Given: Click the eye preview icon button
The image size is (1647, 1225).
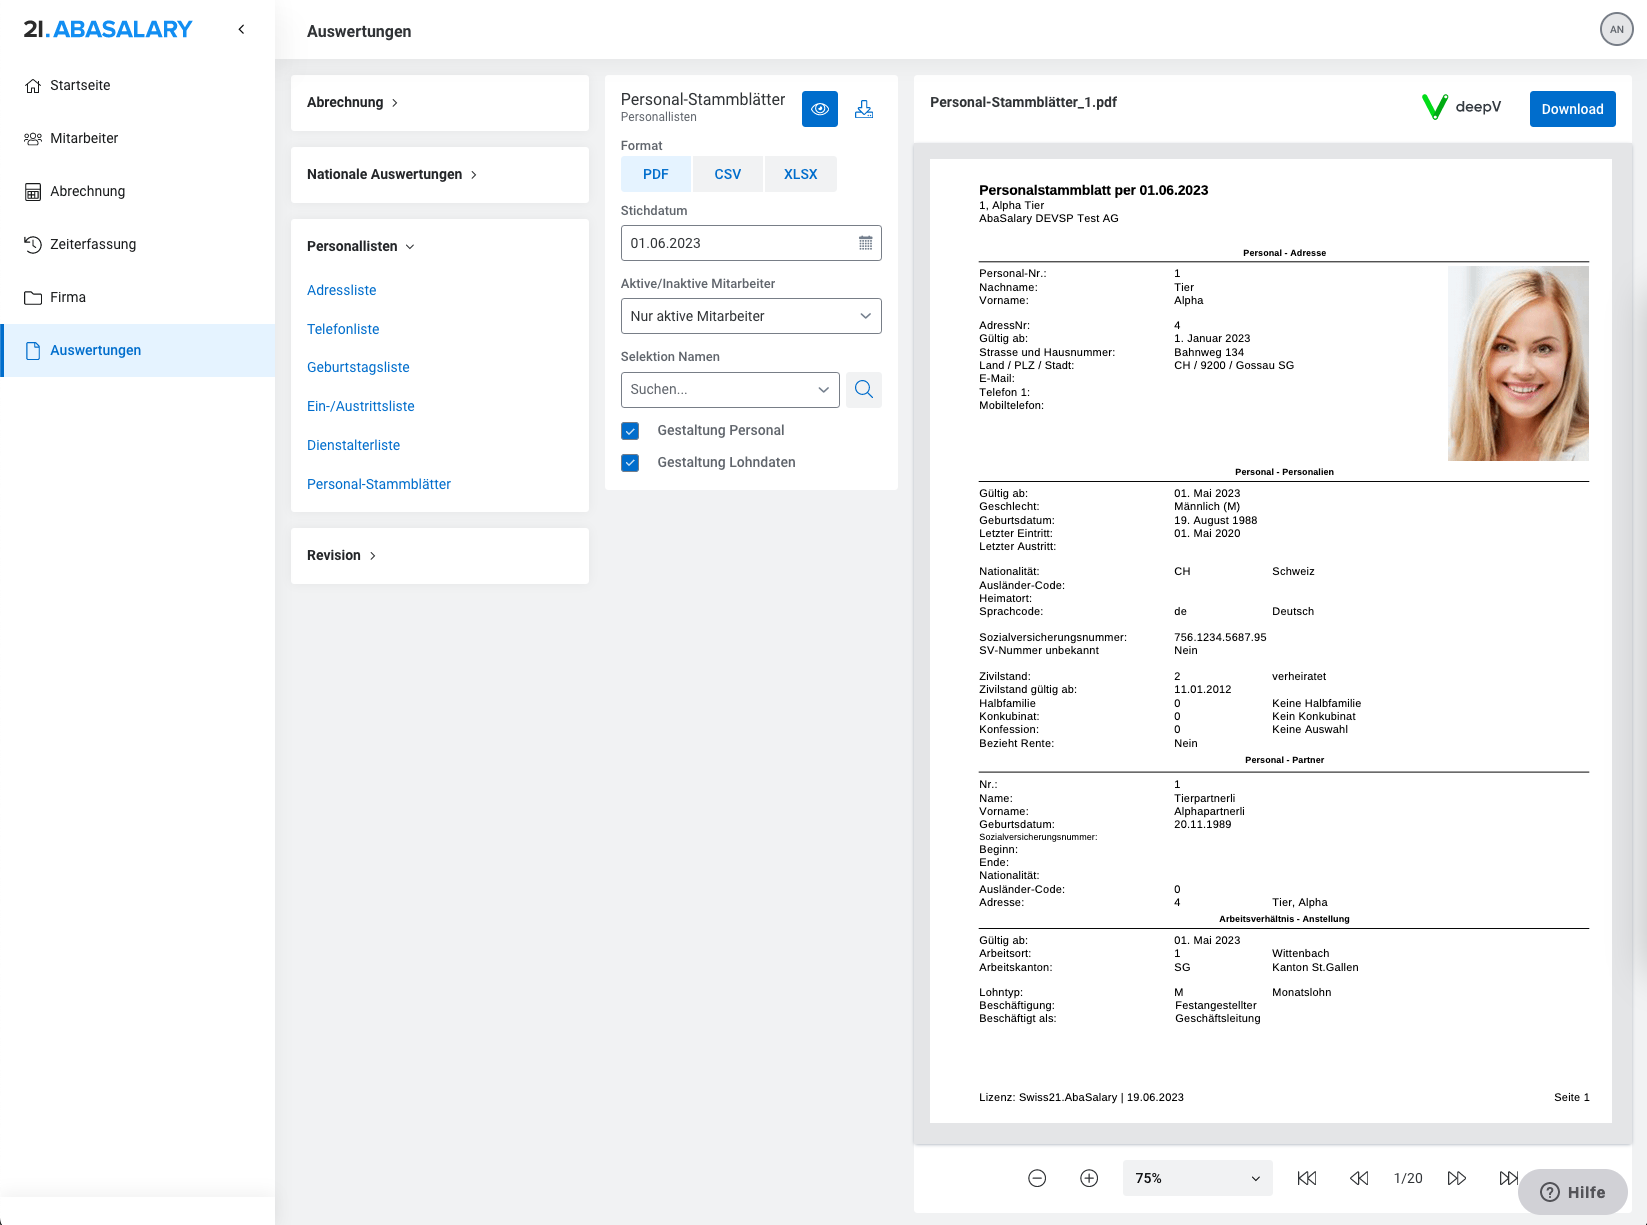Looking at the screenshot, I should click(x=819, y=109).
